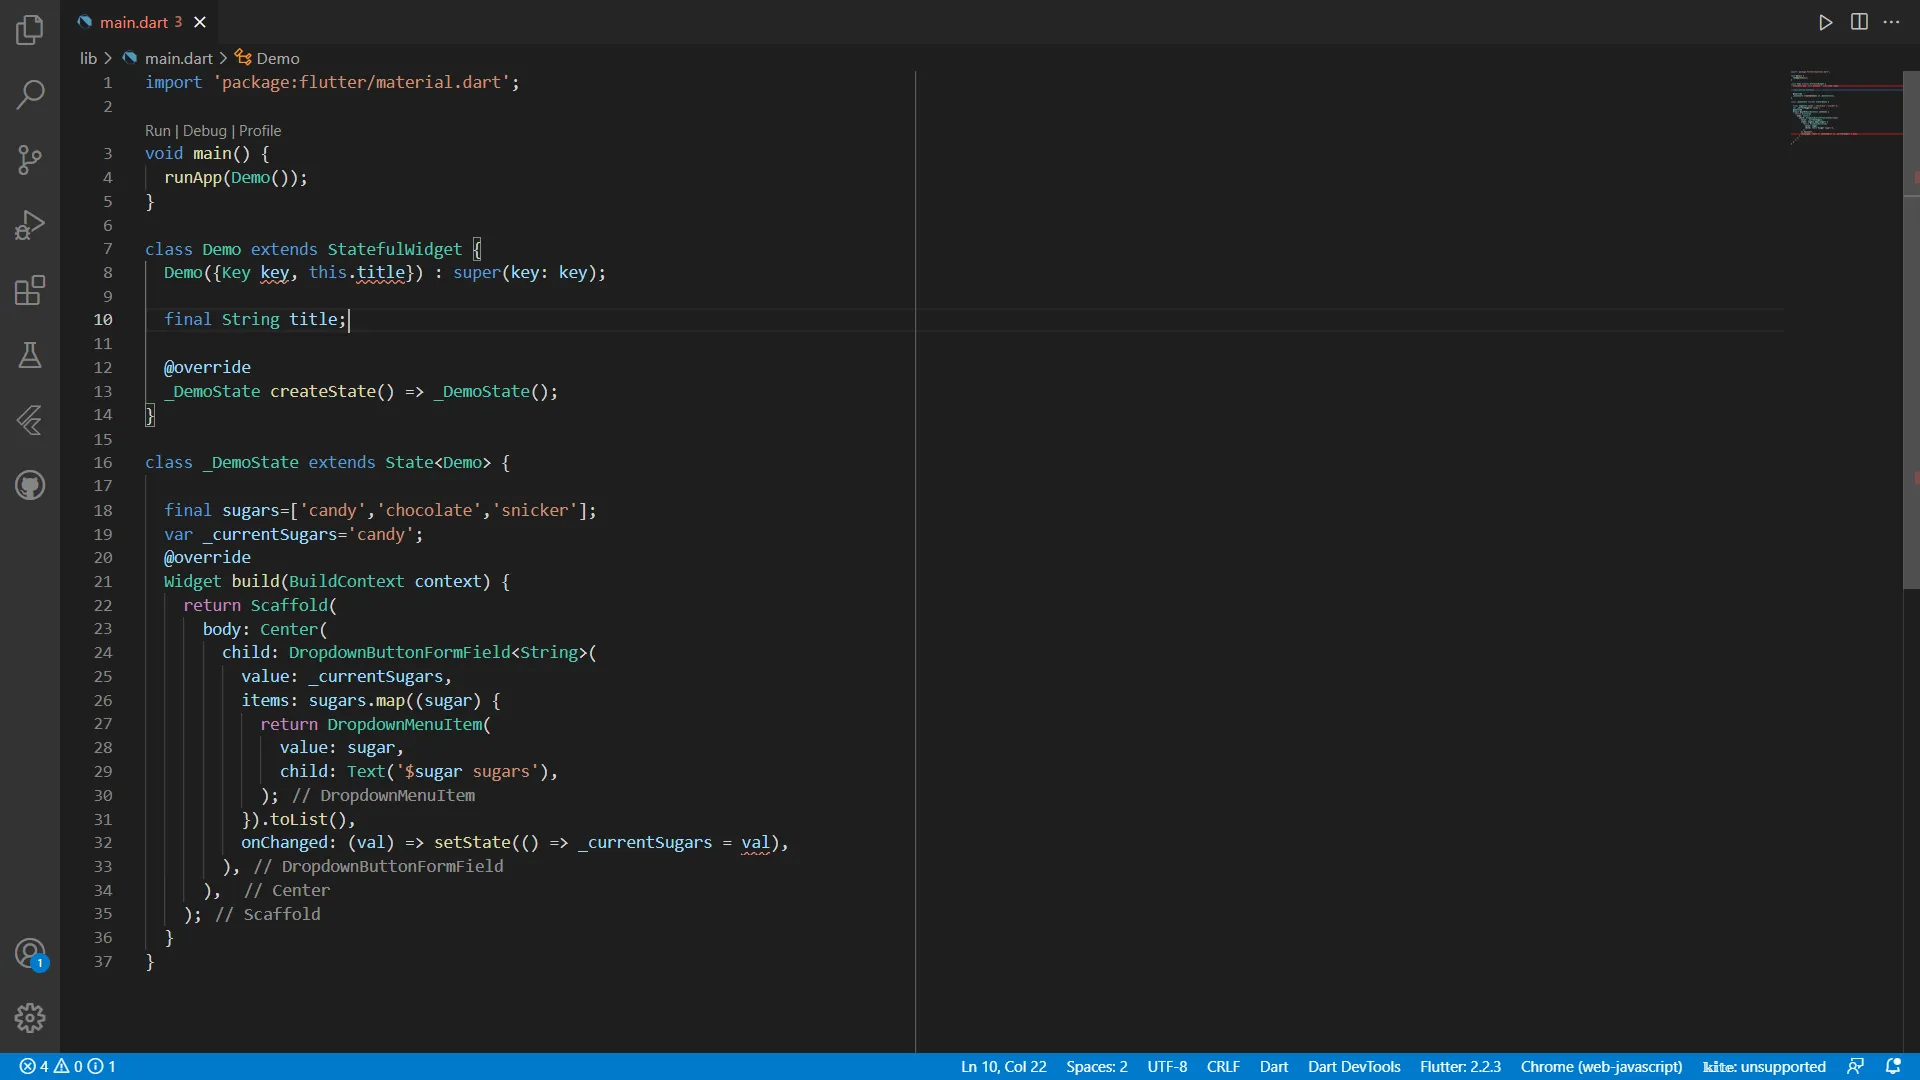Viewport: 1920px width, 1080px height.
Task: Open the GitHub view icon
Action: pos(30,485)
